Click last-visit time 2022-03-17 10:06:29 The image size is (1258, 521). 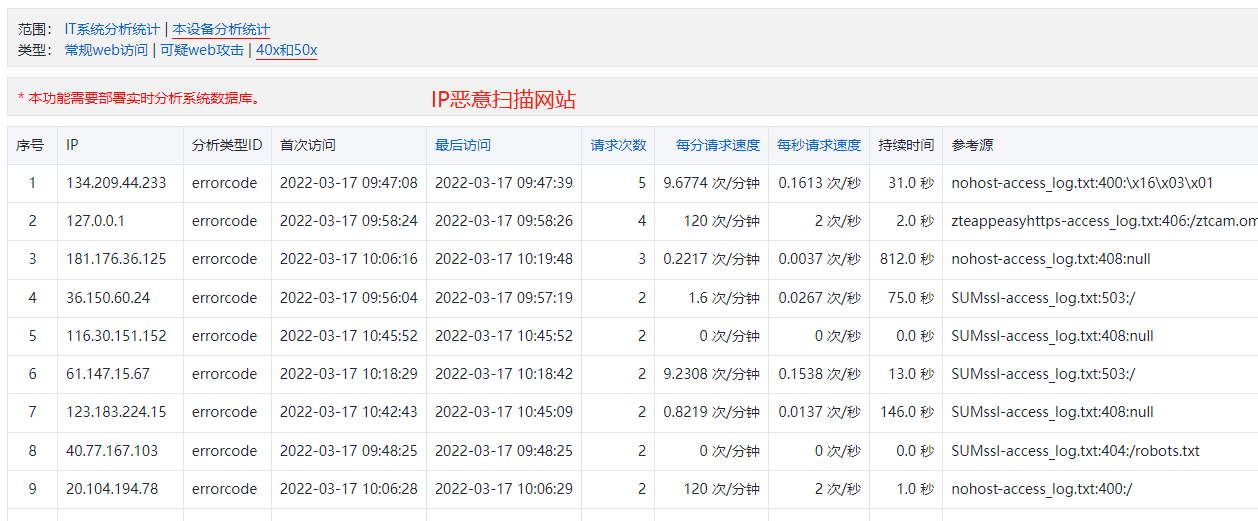[x=504, y=489]
